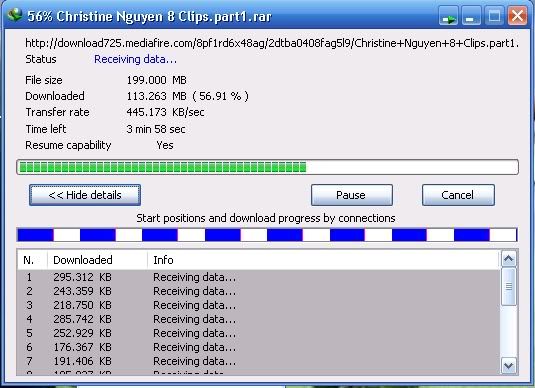Screen dimensions: 535x388
Task: Click file size value 199.000 MB
Action: click(157, 80)
